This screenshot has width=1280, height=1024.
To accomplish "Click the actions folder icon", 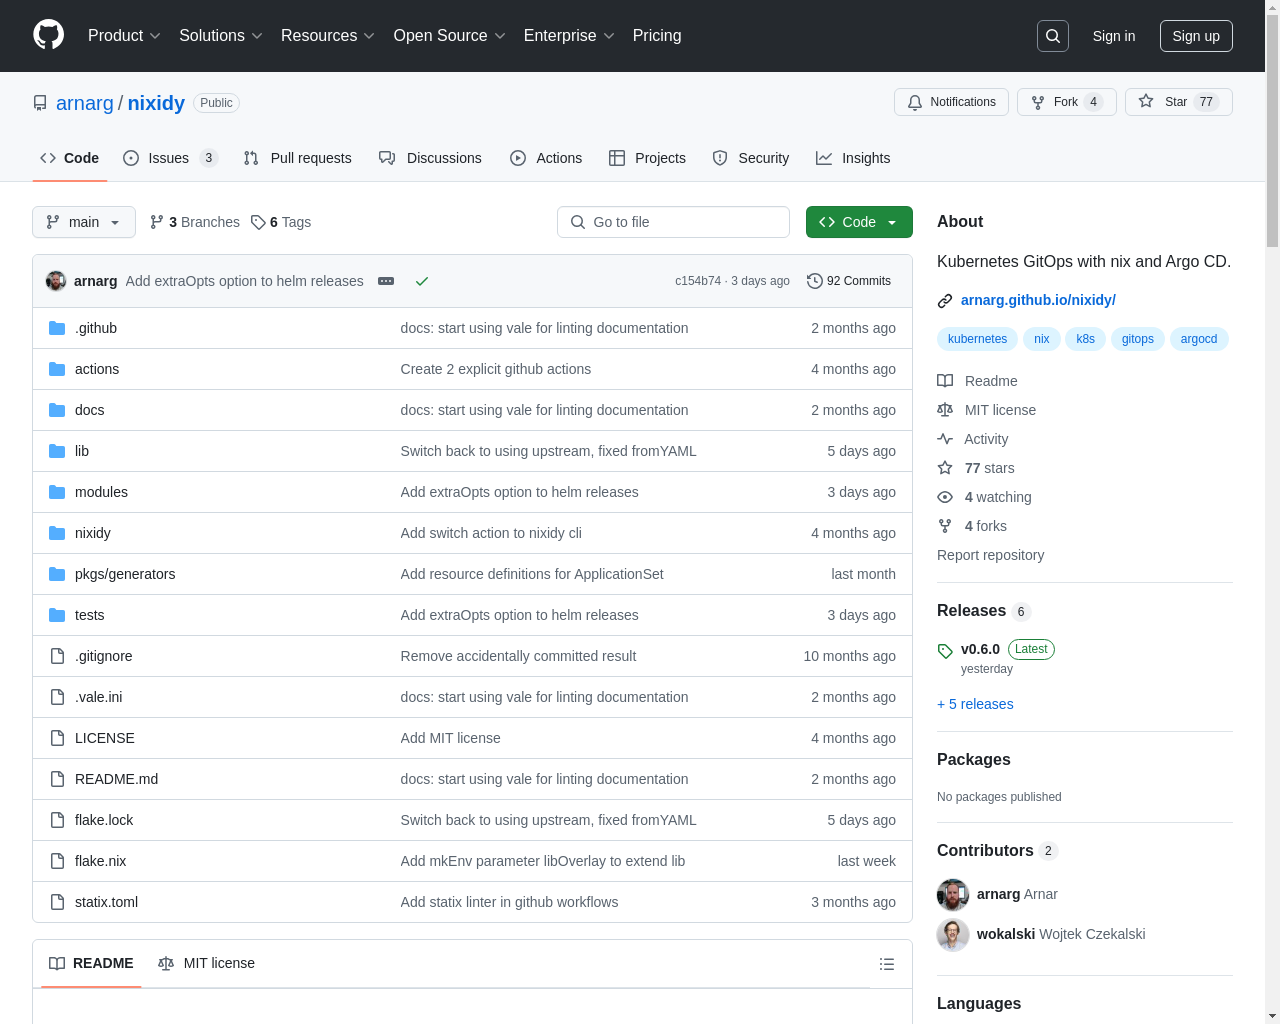I will point(57,369).
